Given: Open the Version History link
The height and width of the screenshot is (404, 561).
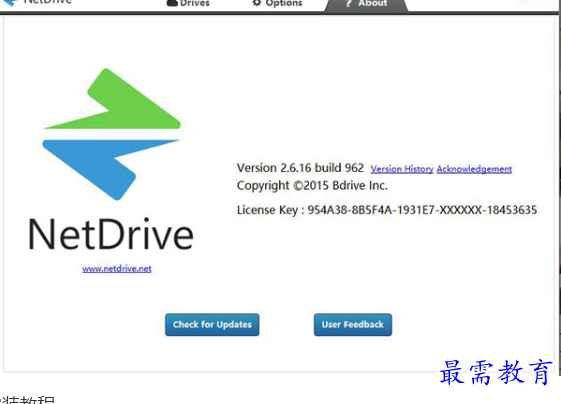Looking at the screenshot, I should pos(402,169).
